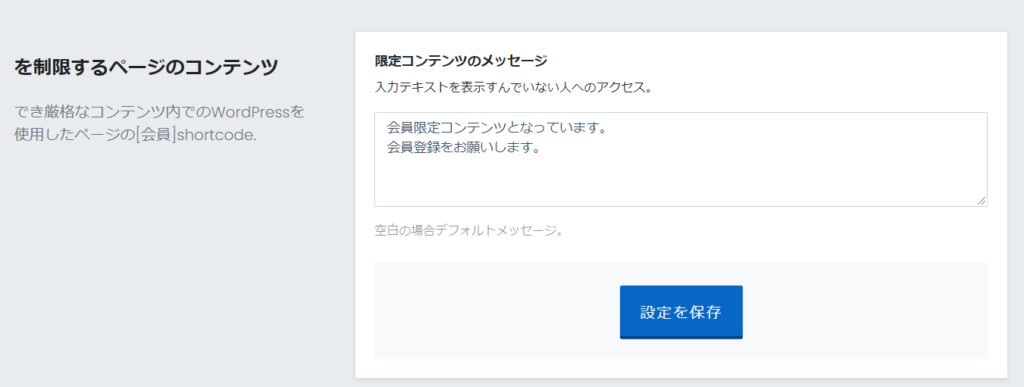Click the 空白の場合デフォルトメッセージ hint text
The height and width of the screenshot is (387, 1024).
[x=468, y=230]
